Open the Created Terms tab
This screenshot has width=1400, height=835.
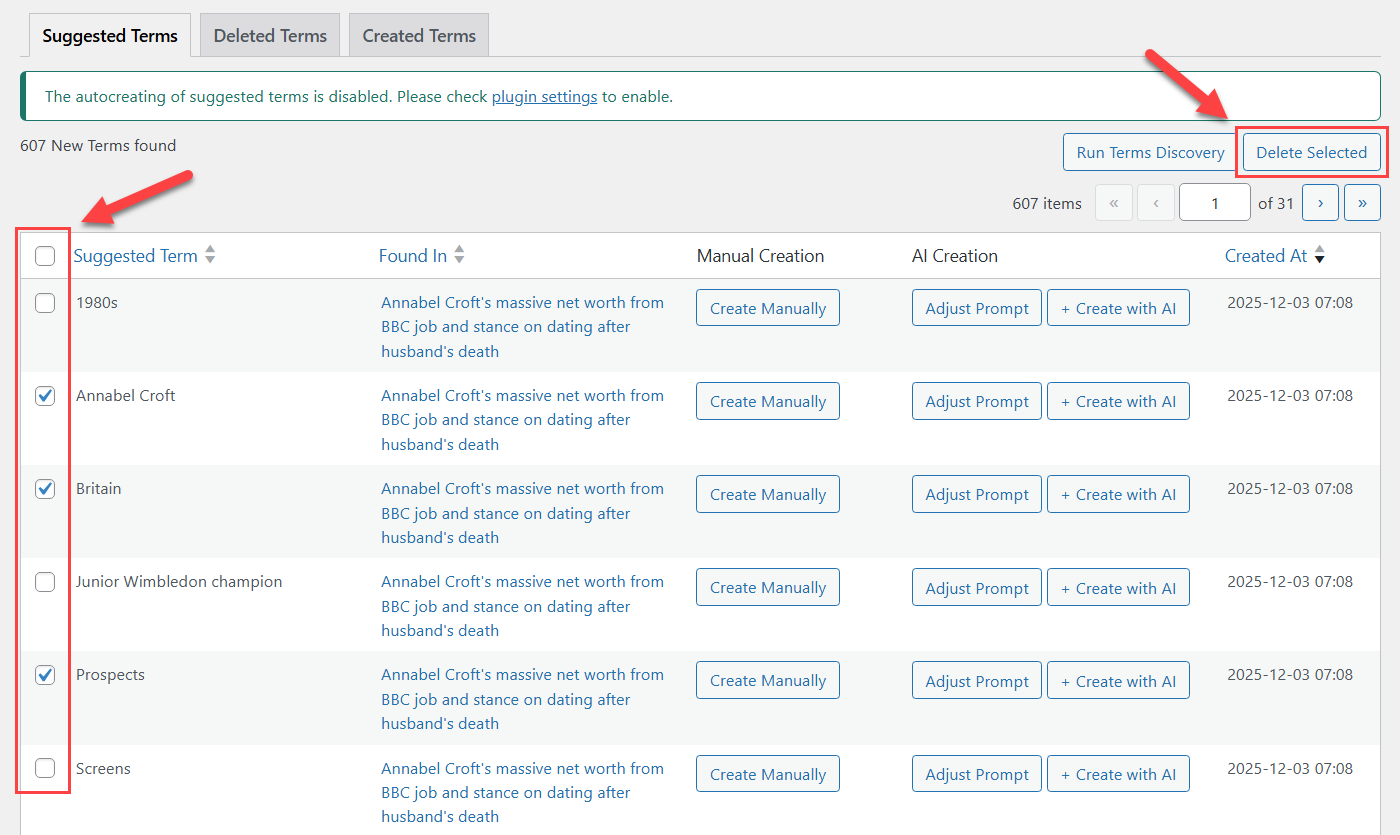418,34
